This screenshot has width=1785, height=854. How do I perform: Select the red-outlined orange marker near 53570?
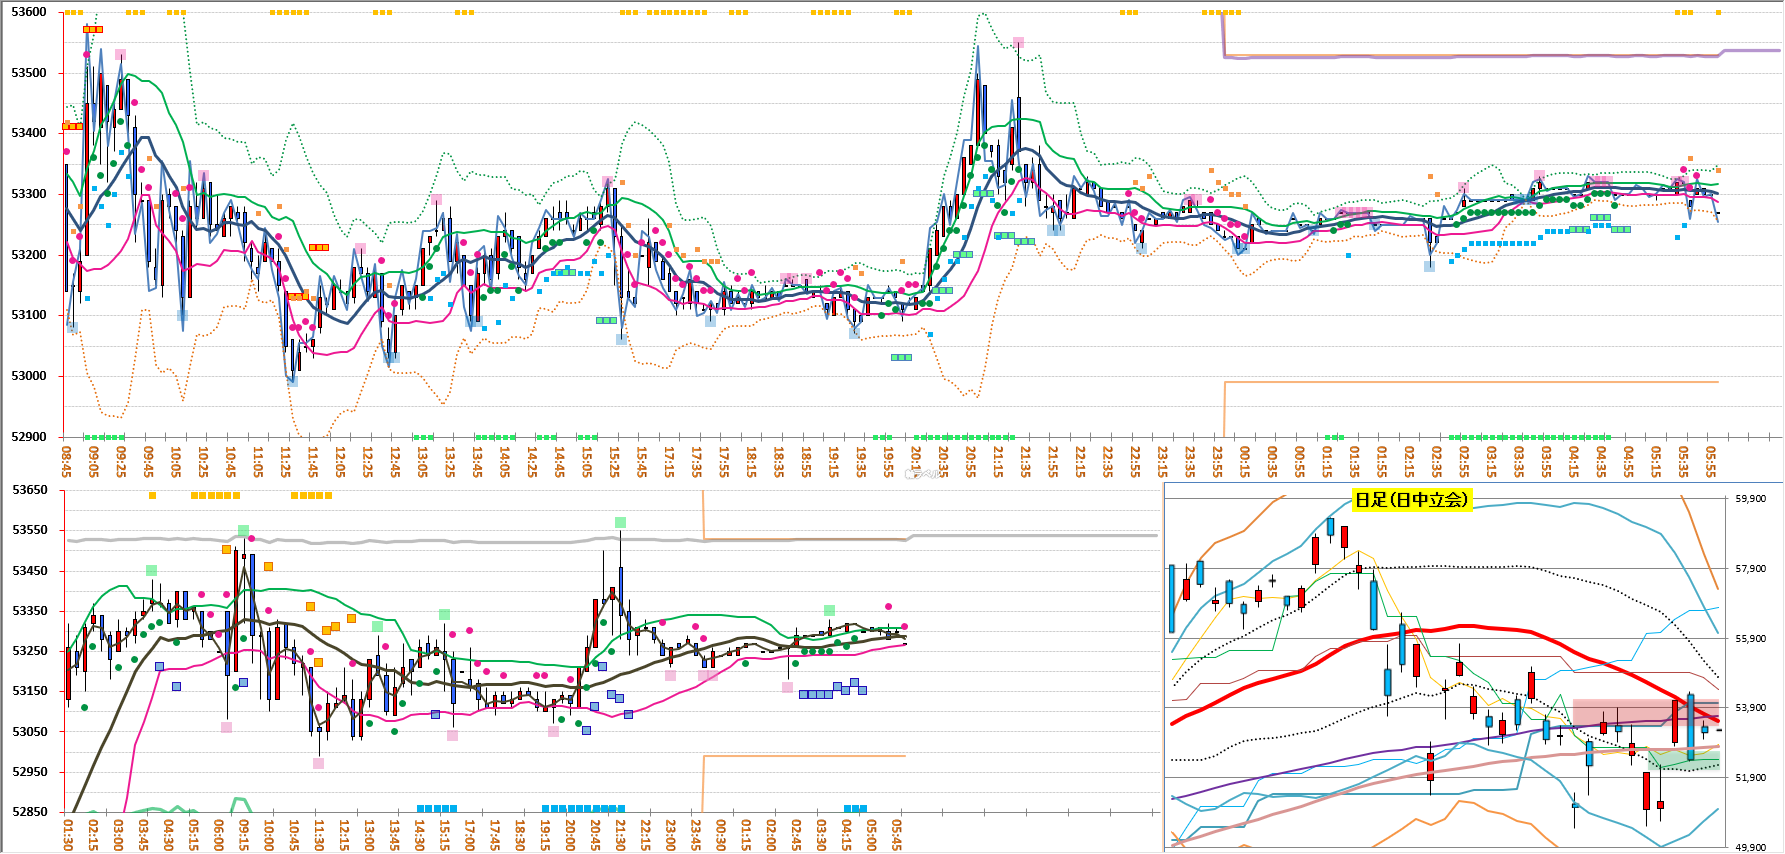point(92,29)
